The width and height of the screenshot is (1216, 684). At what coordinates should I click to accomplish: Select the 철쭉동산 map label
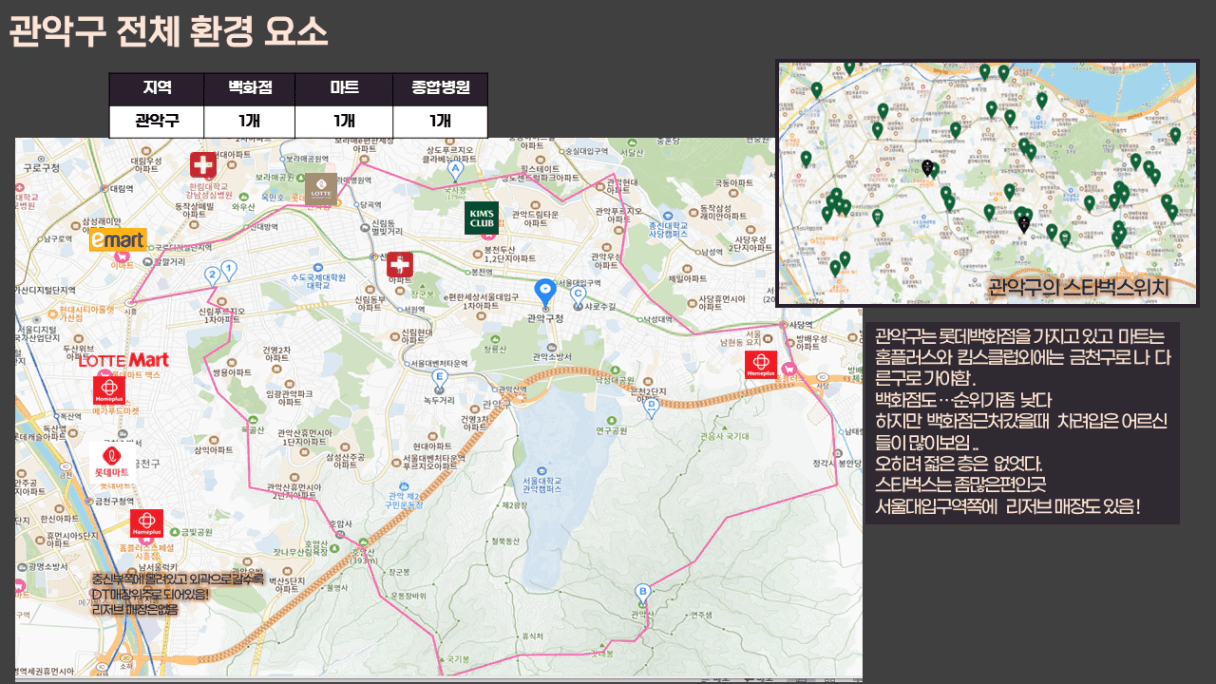coord(507,542)
